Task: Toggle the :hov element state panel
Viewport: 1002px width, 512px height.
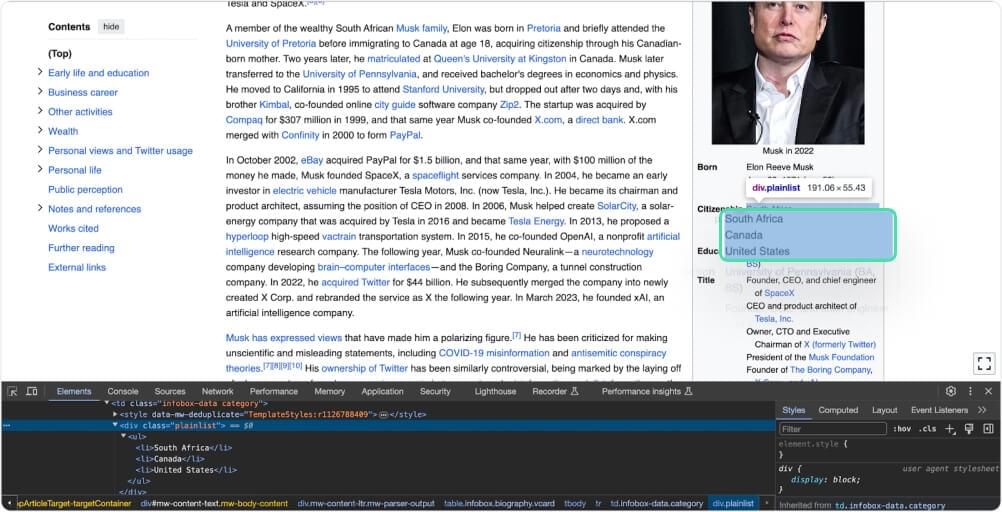Action: click(x=902, y=429)
